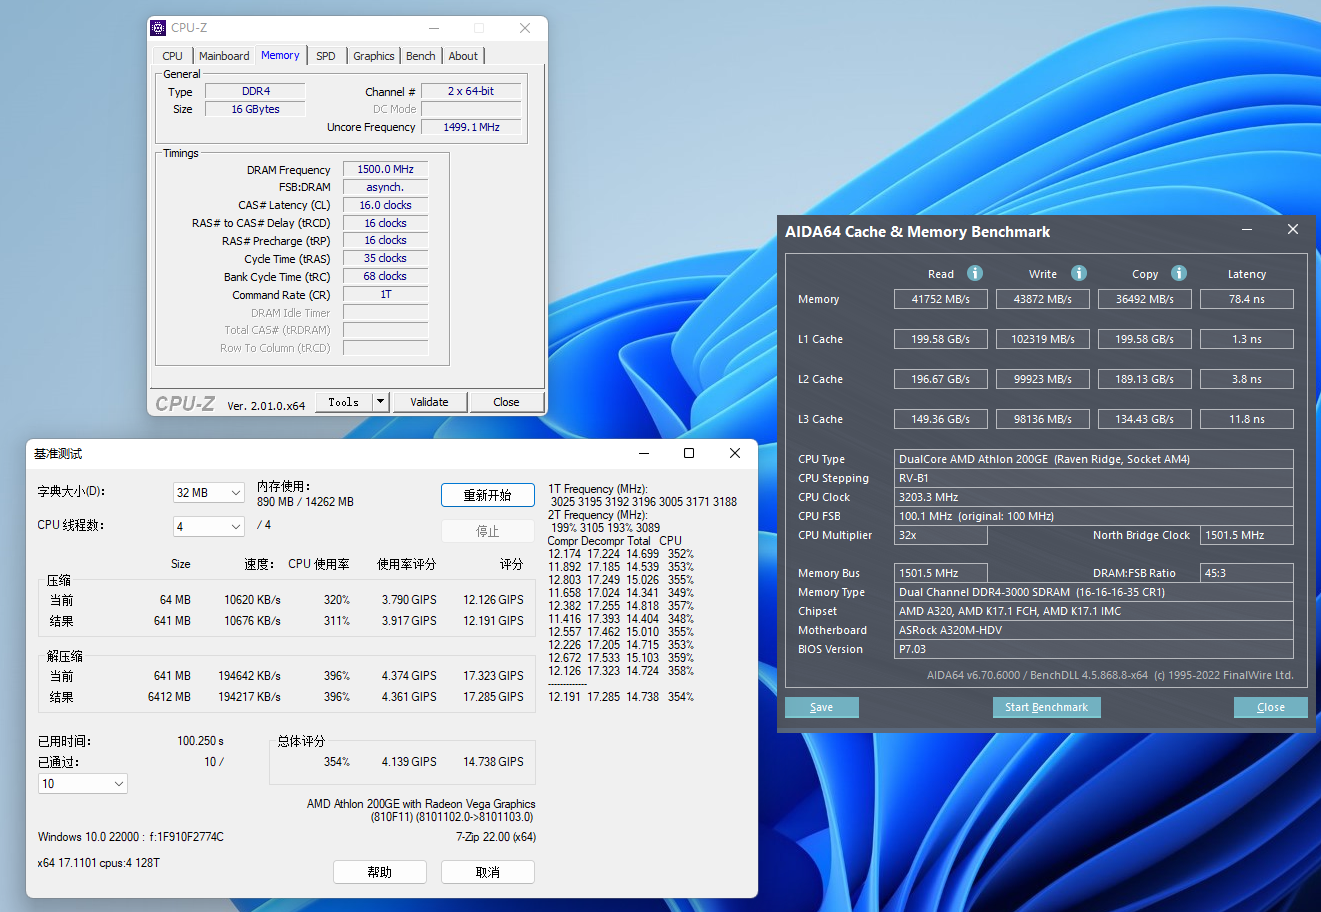Click the CPU Multiplier 32x field

[941, 535]
